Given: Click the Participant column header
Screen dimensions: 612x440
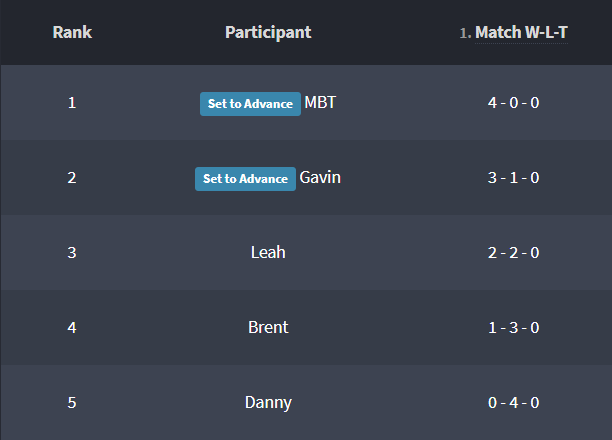Looking at the screenshot, I should 268,32.
